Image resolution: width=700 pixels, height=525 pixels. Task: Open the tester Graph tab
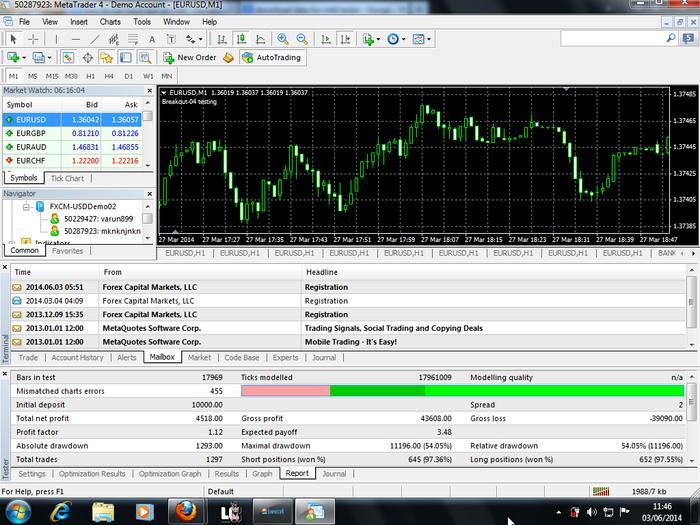(x=262, y=474)
